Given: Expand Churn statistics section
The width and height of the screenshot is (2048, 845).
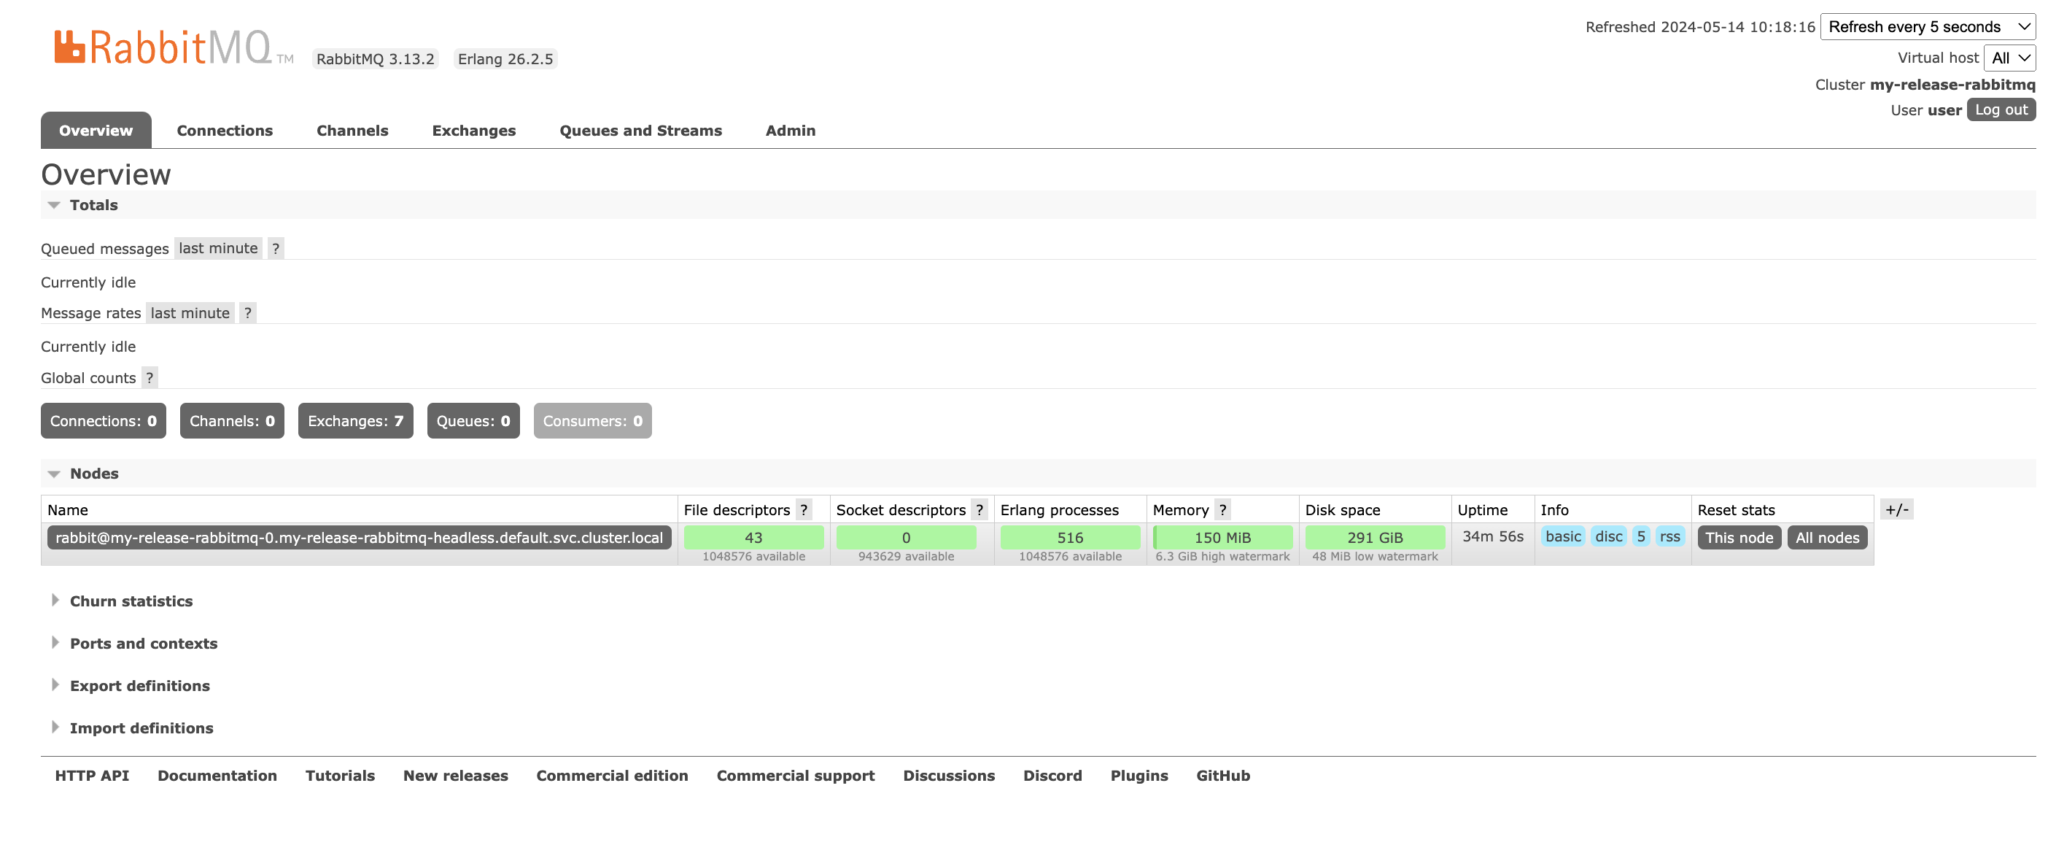Looking at the screenshot, I should coord(131,601).
